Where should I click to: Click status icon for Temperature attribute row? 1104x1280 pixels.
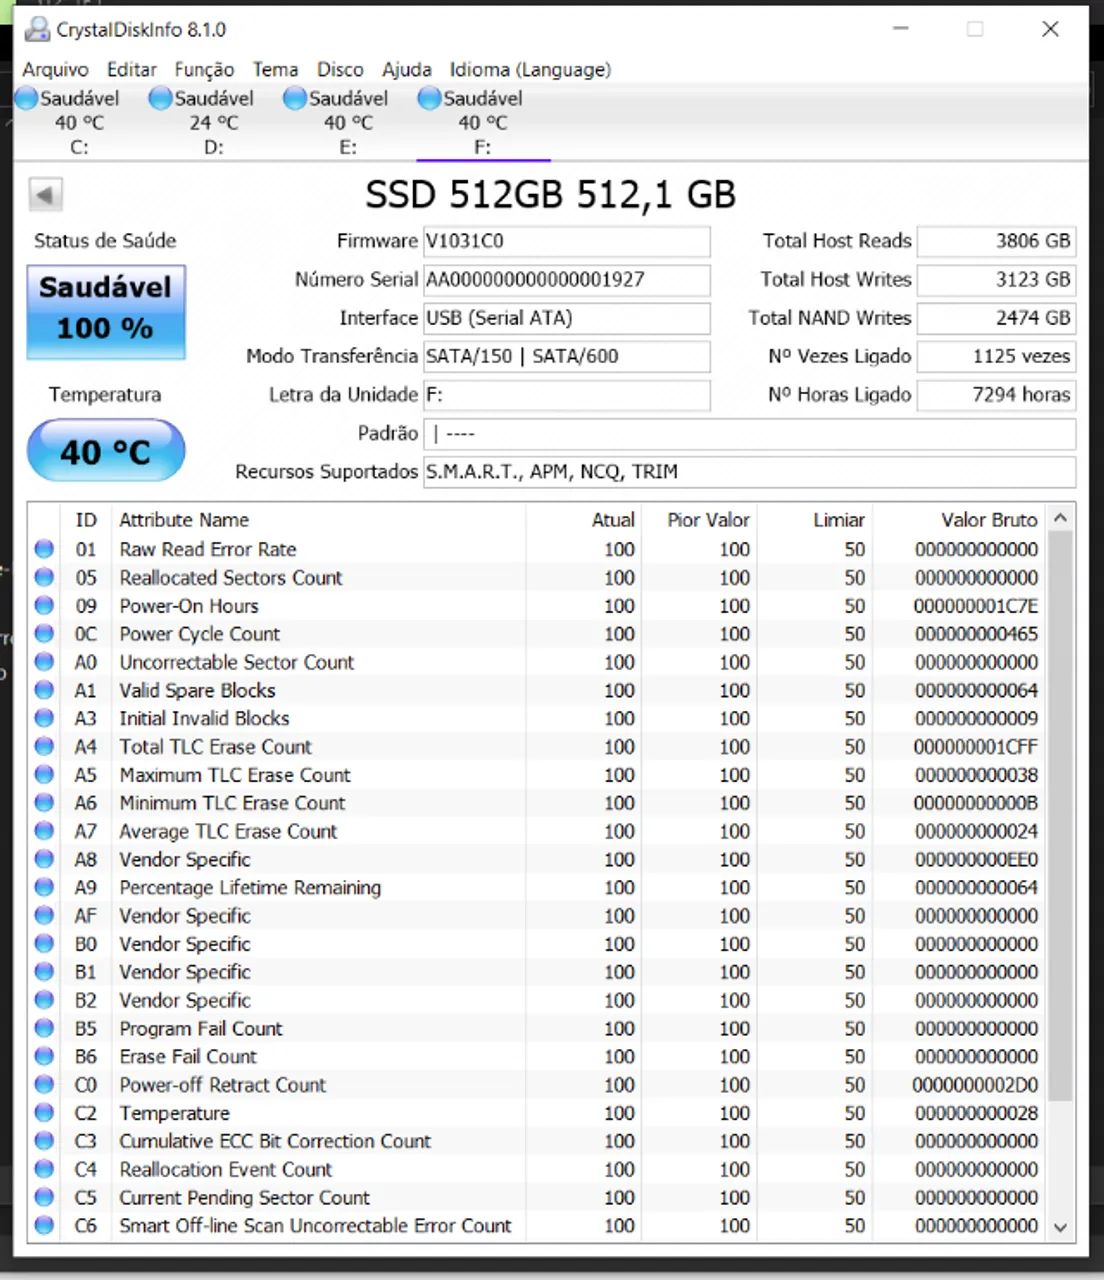tap(44, 1113)
